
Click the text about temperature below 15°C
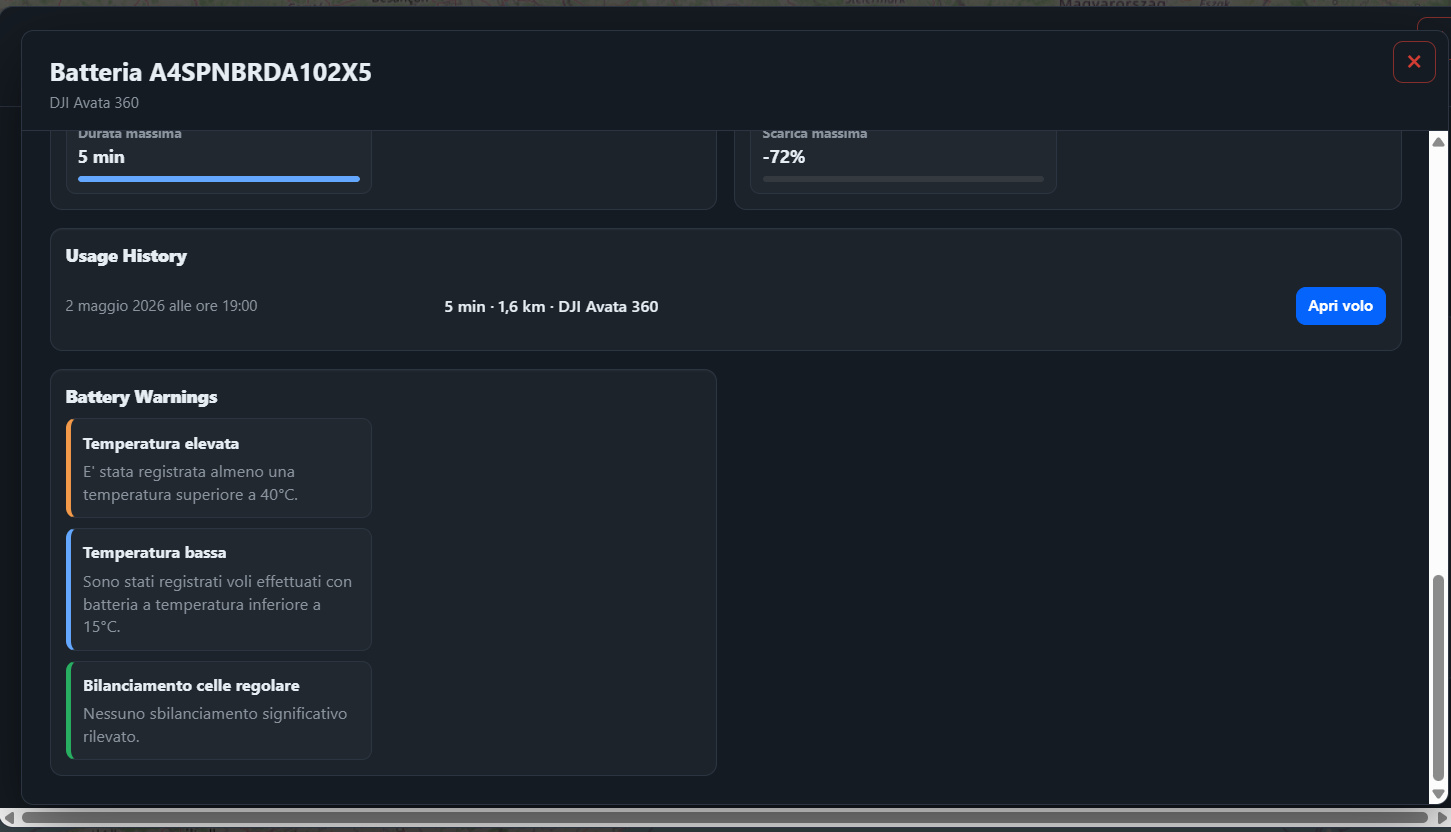pos(217,604)
